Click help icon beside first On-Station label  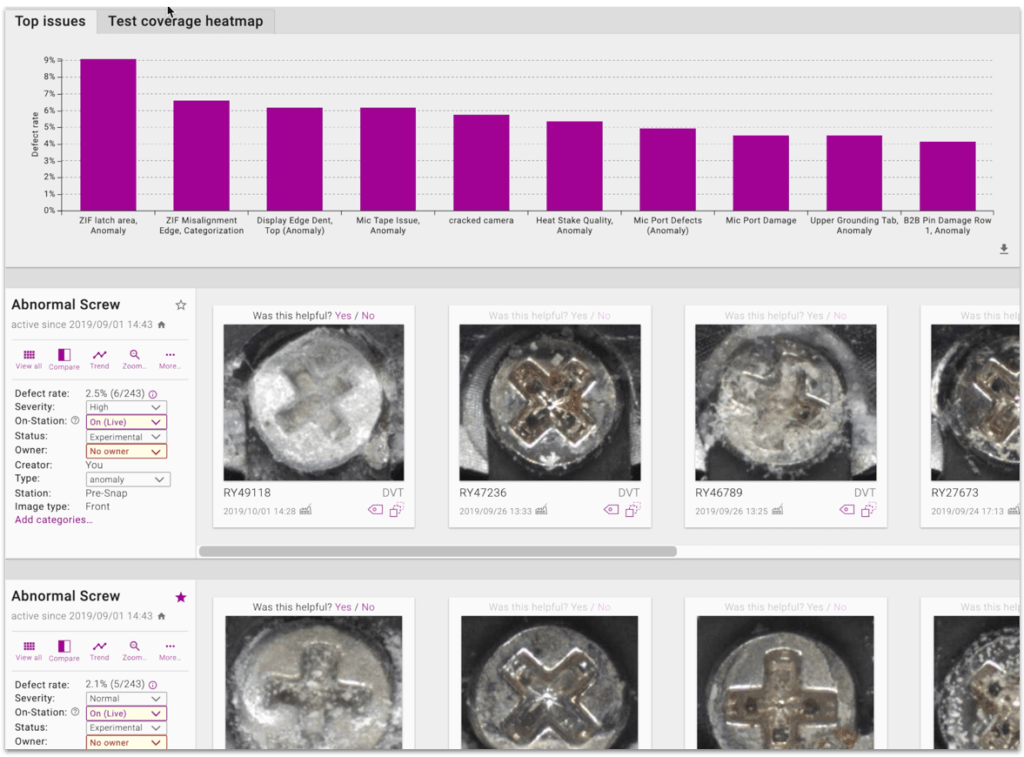pyautogui.click(x=75, y=421)
